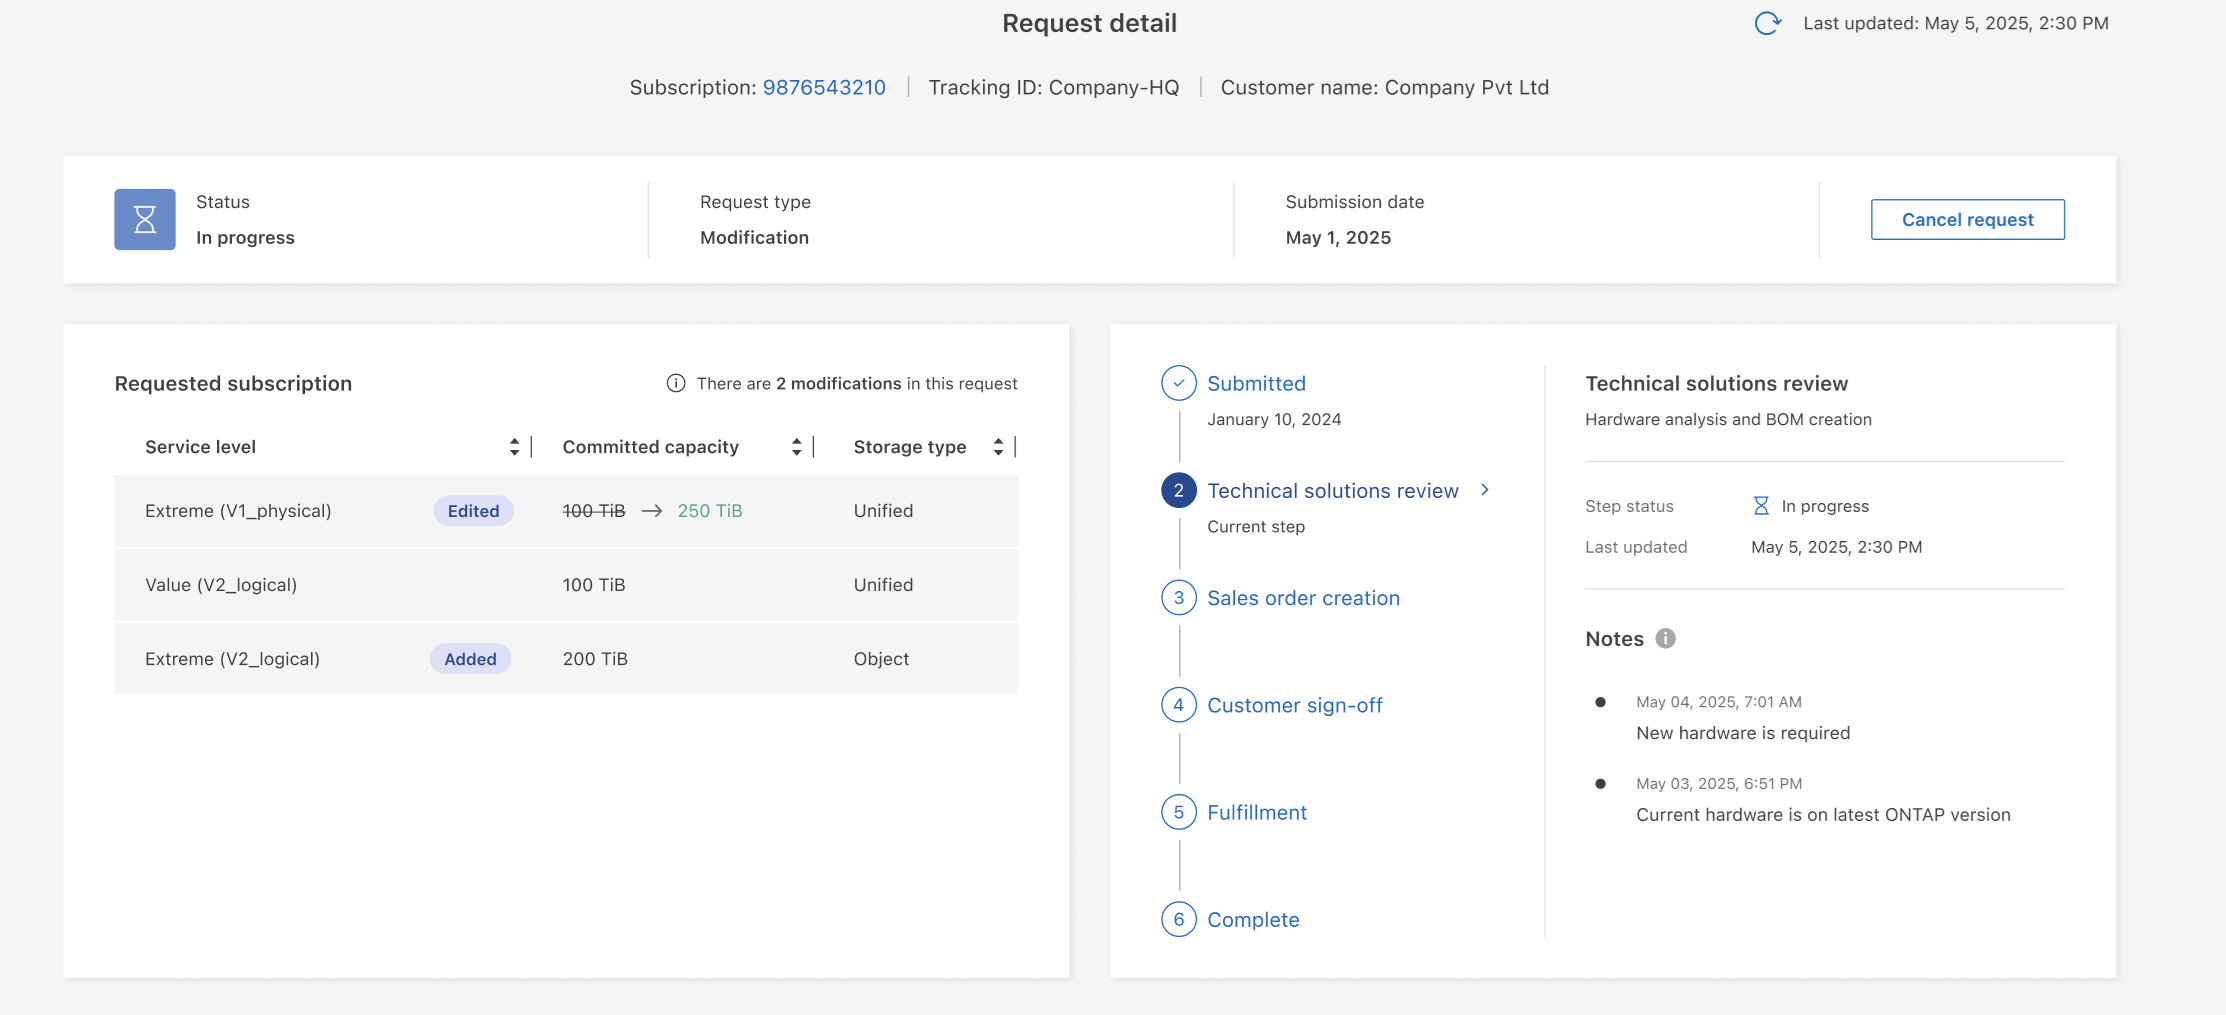Click the Added badge on Extreme V2_logical
Image resolution: width=2226 pixels, height=1015 pixels.
470,659
